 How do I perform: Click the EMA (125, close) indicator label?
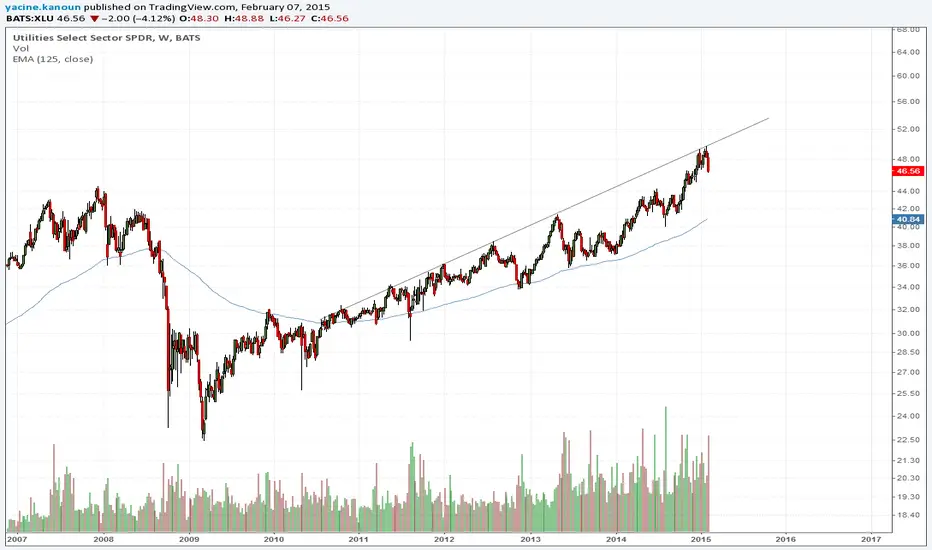click(53, 59)
